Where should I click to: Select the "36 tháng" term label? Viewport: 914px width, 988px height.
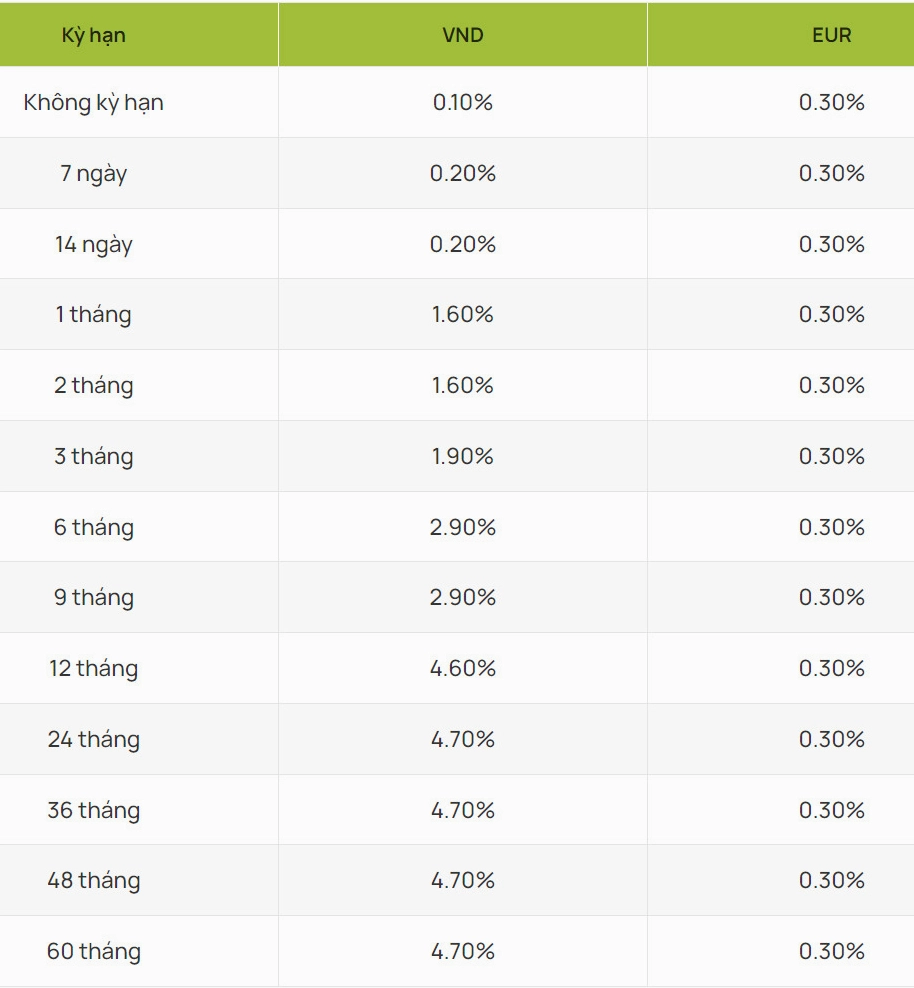[x=94, y=810]
